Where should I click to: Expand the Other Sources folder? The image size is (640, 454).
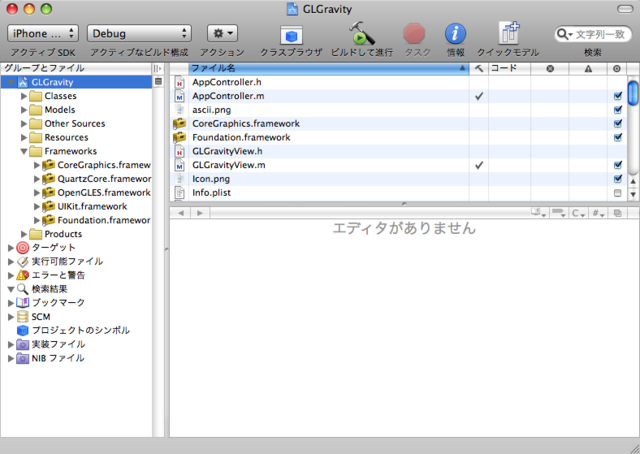coord(24,124)
